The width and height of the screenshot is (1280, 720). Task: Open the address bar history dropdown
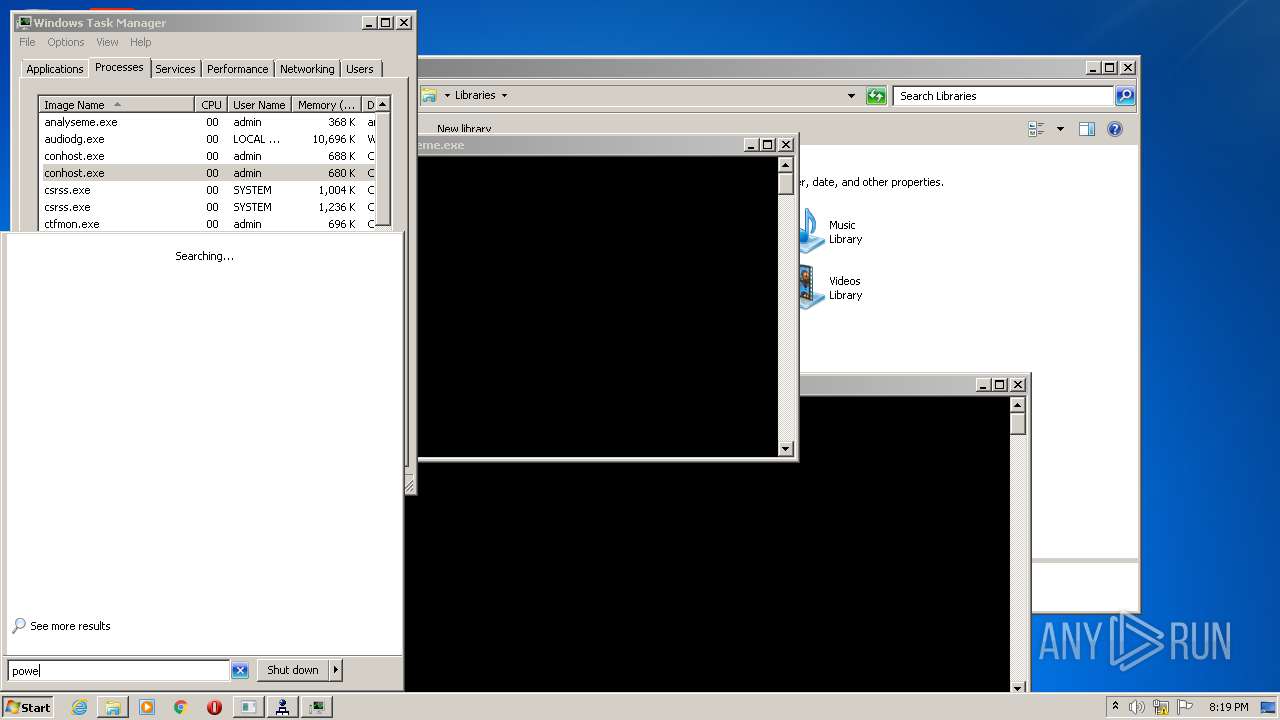point(851,96)
